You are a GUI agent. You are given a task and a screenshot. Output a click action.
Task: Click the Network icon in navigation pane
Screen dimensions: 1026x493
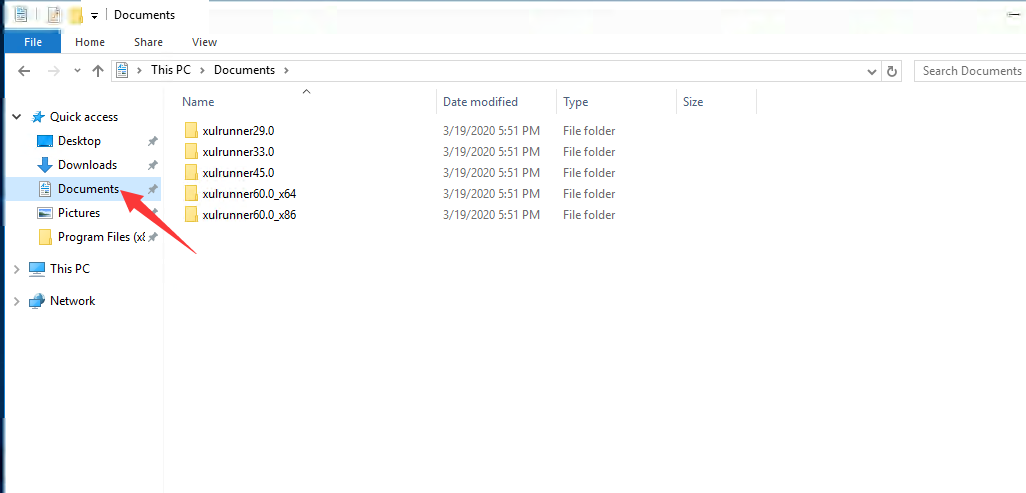[x=37, y=301]
